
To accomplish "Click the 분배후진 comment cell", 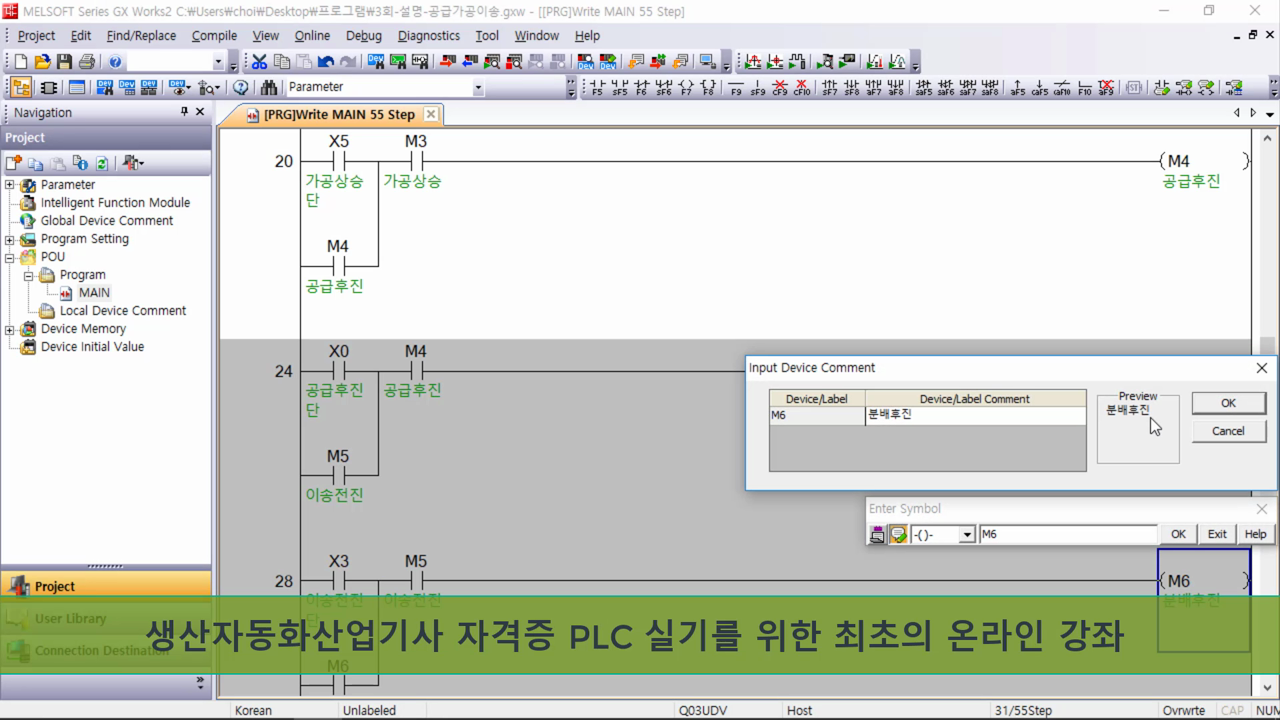I will [x=975, y=415].
